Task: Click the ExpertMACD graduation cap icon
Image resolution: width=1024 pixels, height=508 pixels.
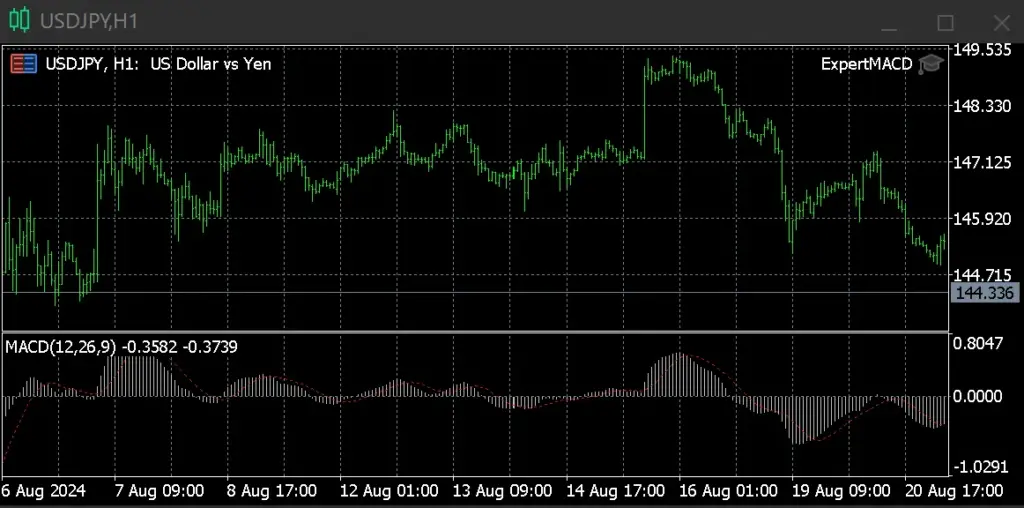Action: 931,64
